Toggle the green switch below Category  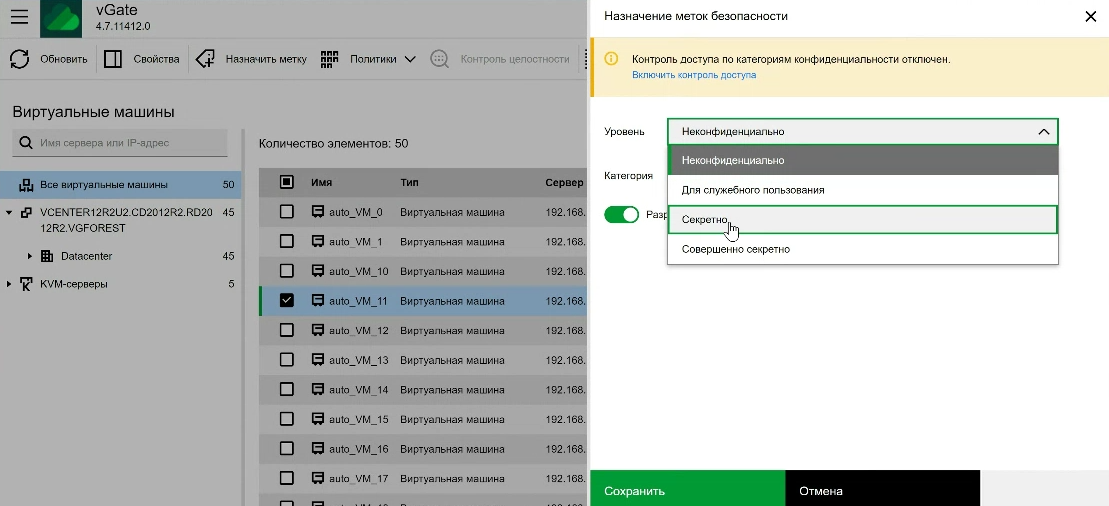[x=622, y=215]
